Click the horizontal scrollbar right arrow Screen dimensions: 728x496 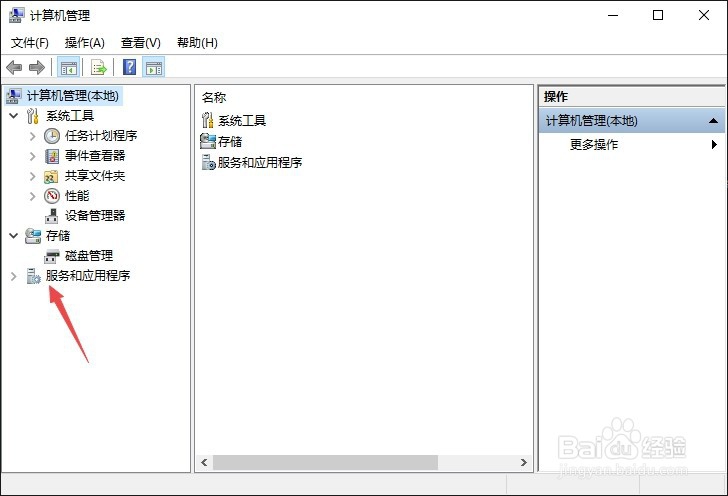coord(524,463)
